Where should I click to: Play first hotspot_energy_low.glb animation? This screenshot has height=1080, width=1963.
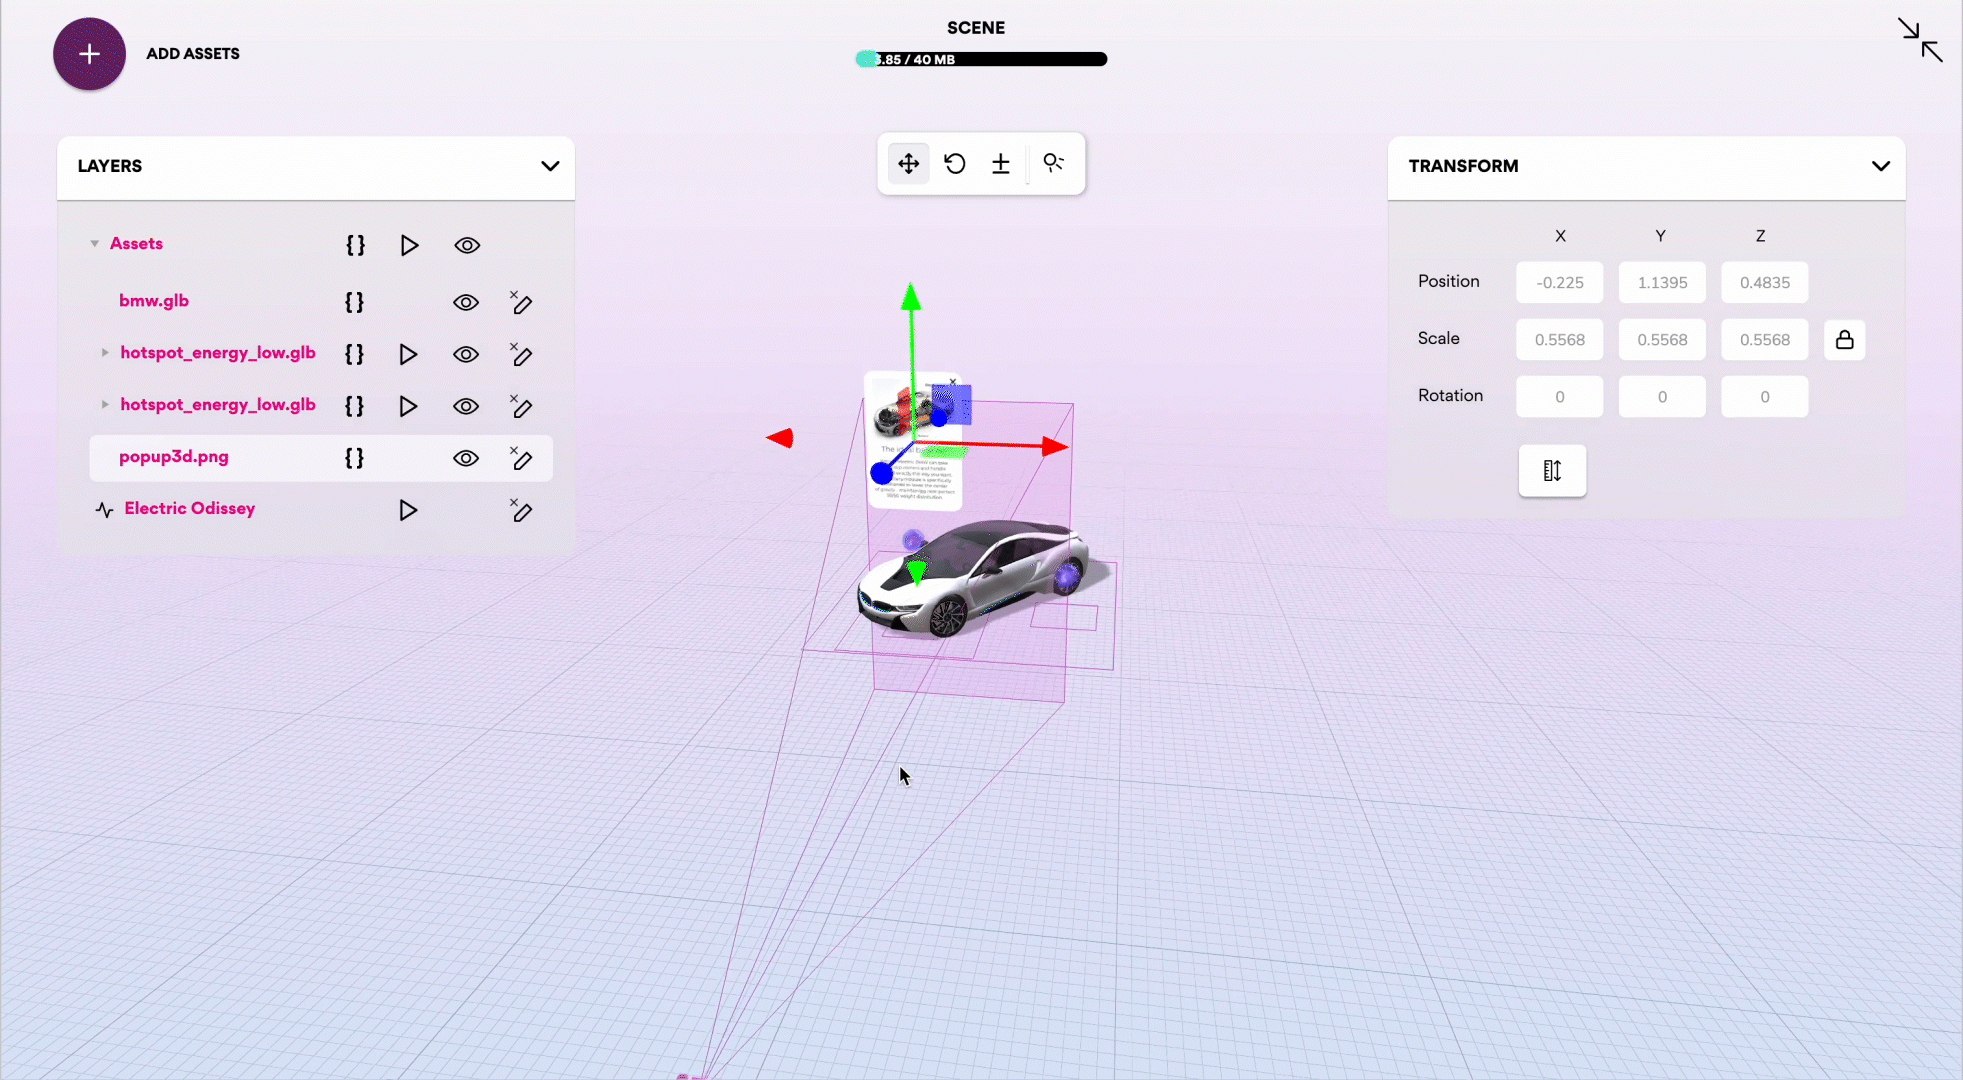coord(408,355)
